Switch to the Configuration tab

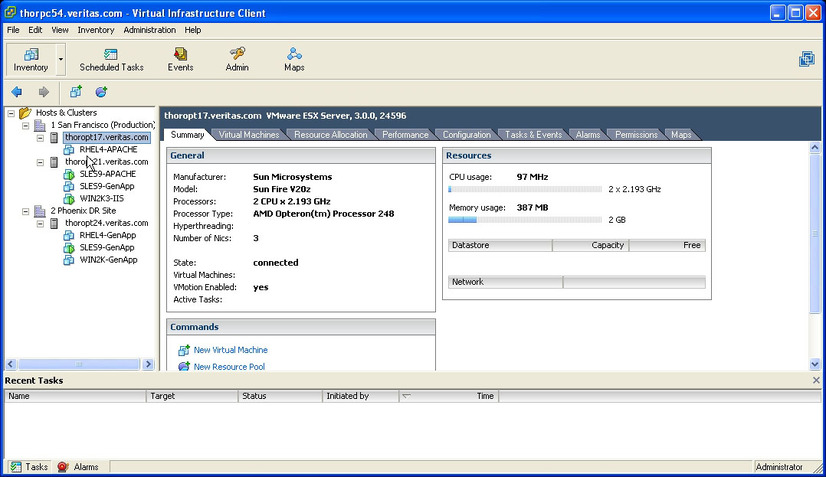click(467, 135)
